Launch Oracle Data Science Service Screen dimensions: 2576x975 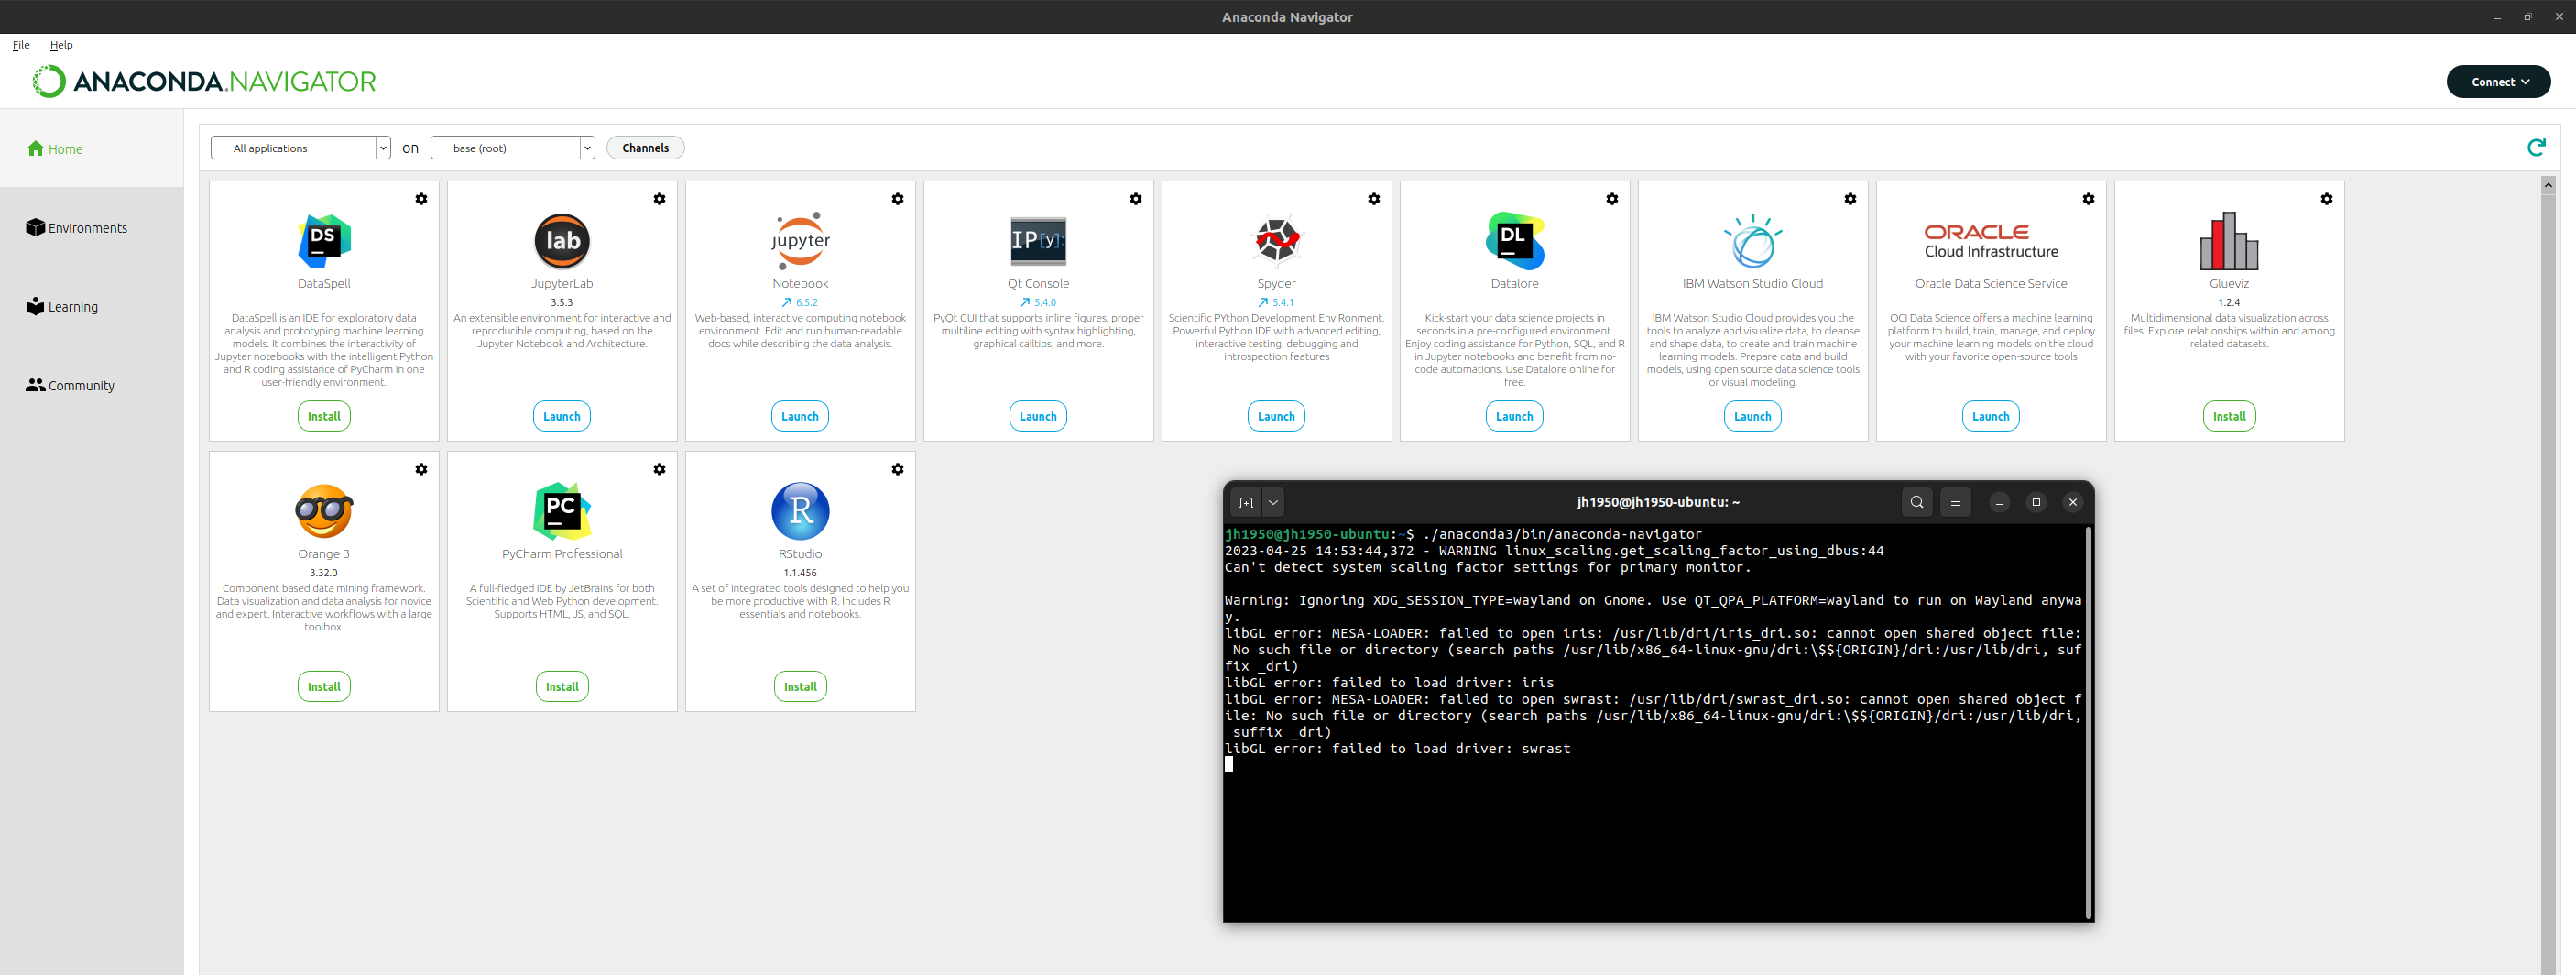point(1990,416)
